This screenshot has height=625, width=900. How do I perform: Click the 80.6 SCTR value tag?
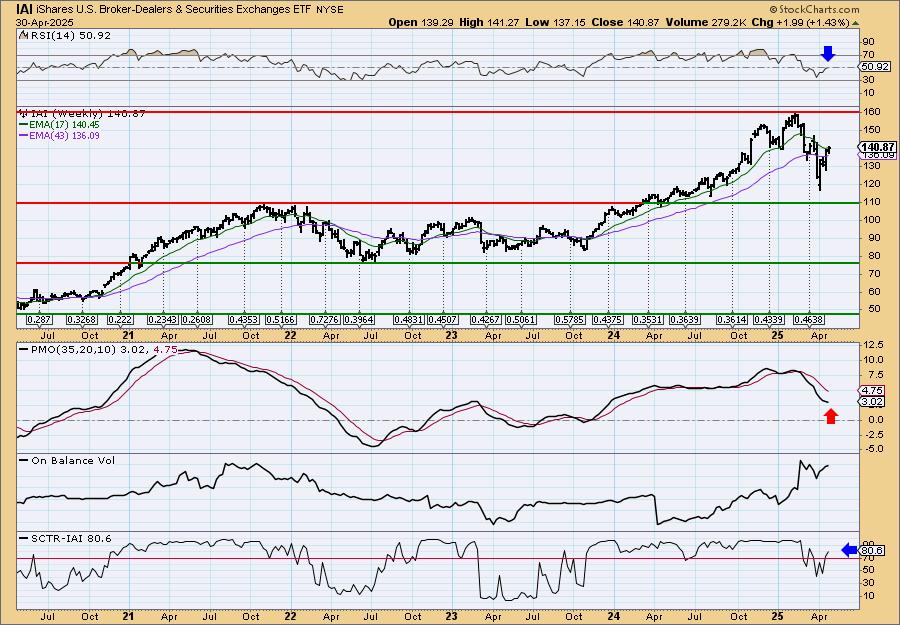pos(872,551)
